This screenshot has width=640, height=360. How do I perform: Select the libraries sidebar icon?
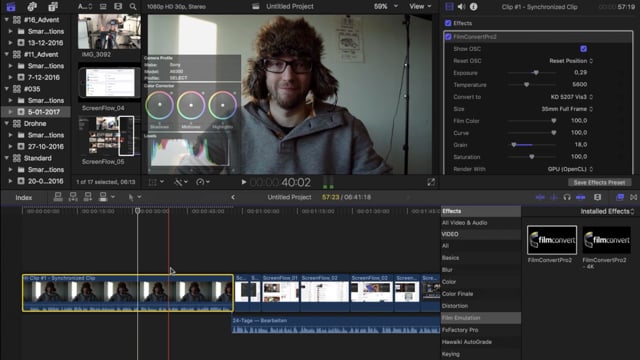(11, 7)
